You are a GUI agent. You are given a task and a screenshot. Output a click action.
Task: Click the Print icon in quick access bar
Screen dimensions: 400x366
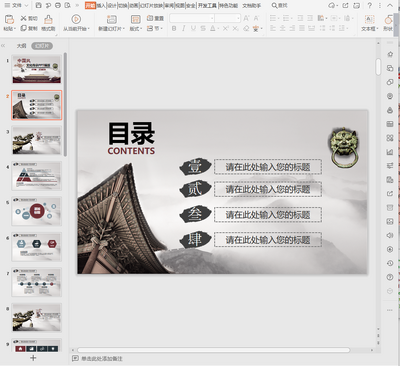(58, 5)
